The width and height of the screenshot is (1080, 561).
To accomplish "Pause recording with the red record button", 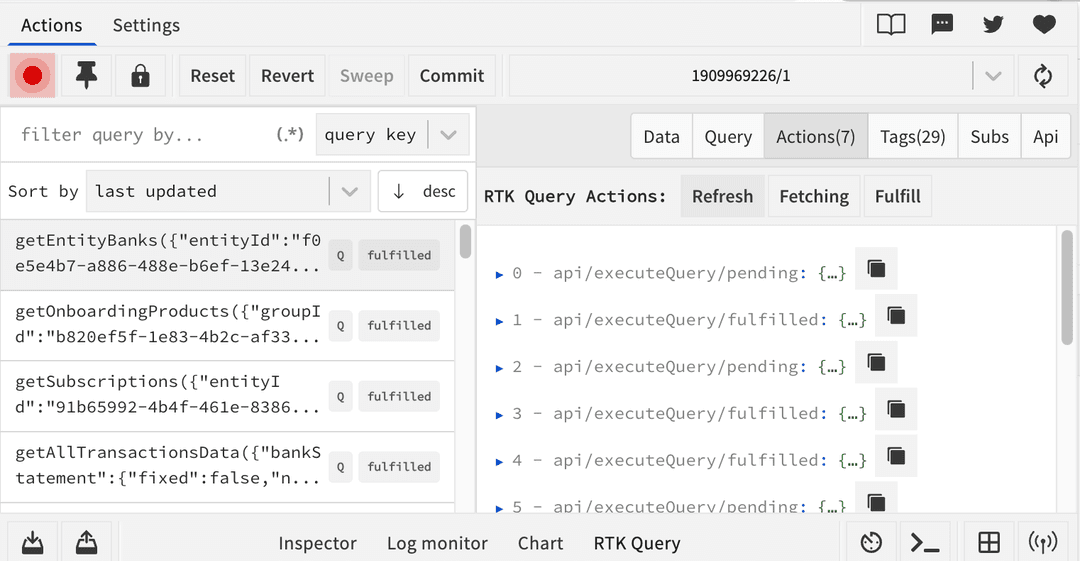I will click(32, 76).
